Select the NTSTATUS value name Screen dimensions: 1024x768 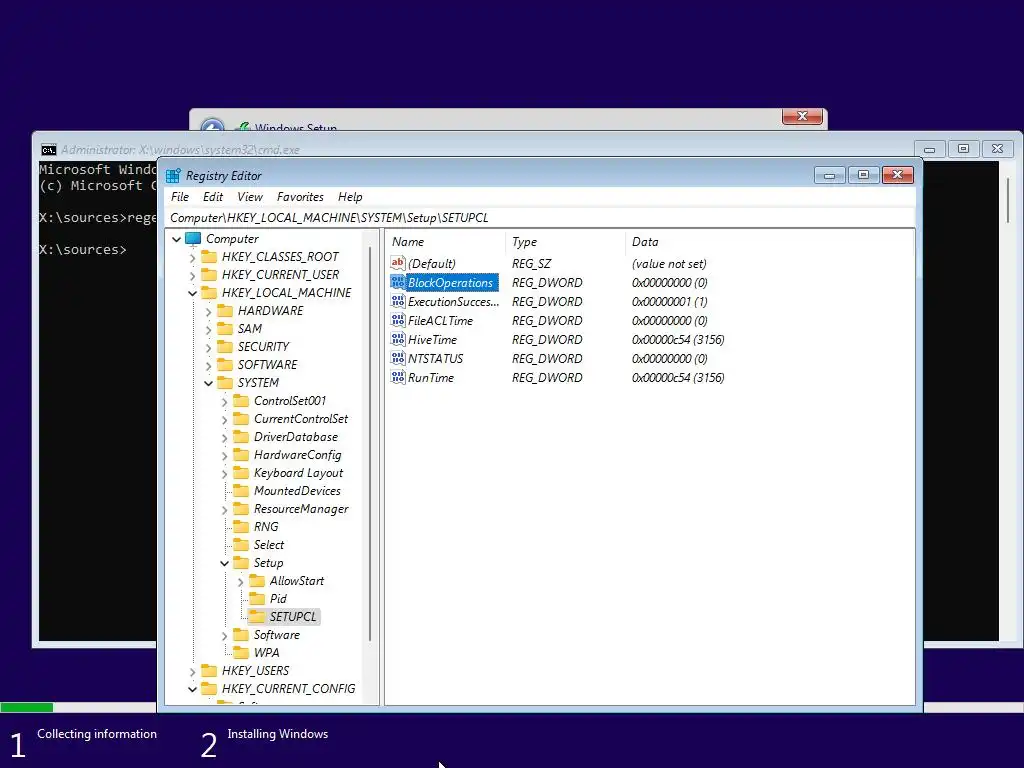[x=436, y=359]
